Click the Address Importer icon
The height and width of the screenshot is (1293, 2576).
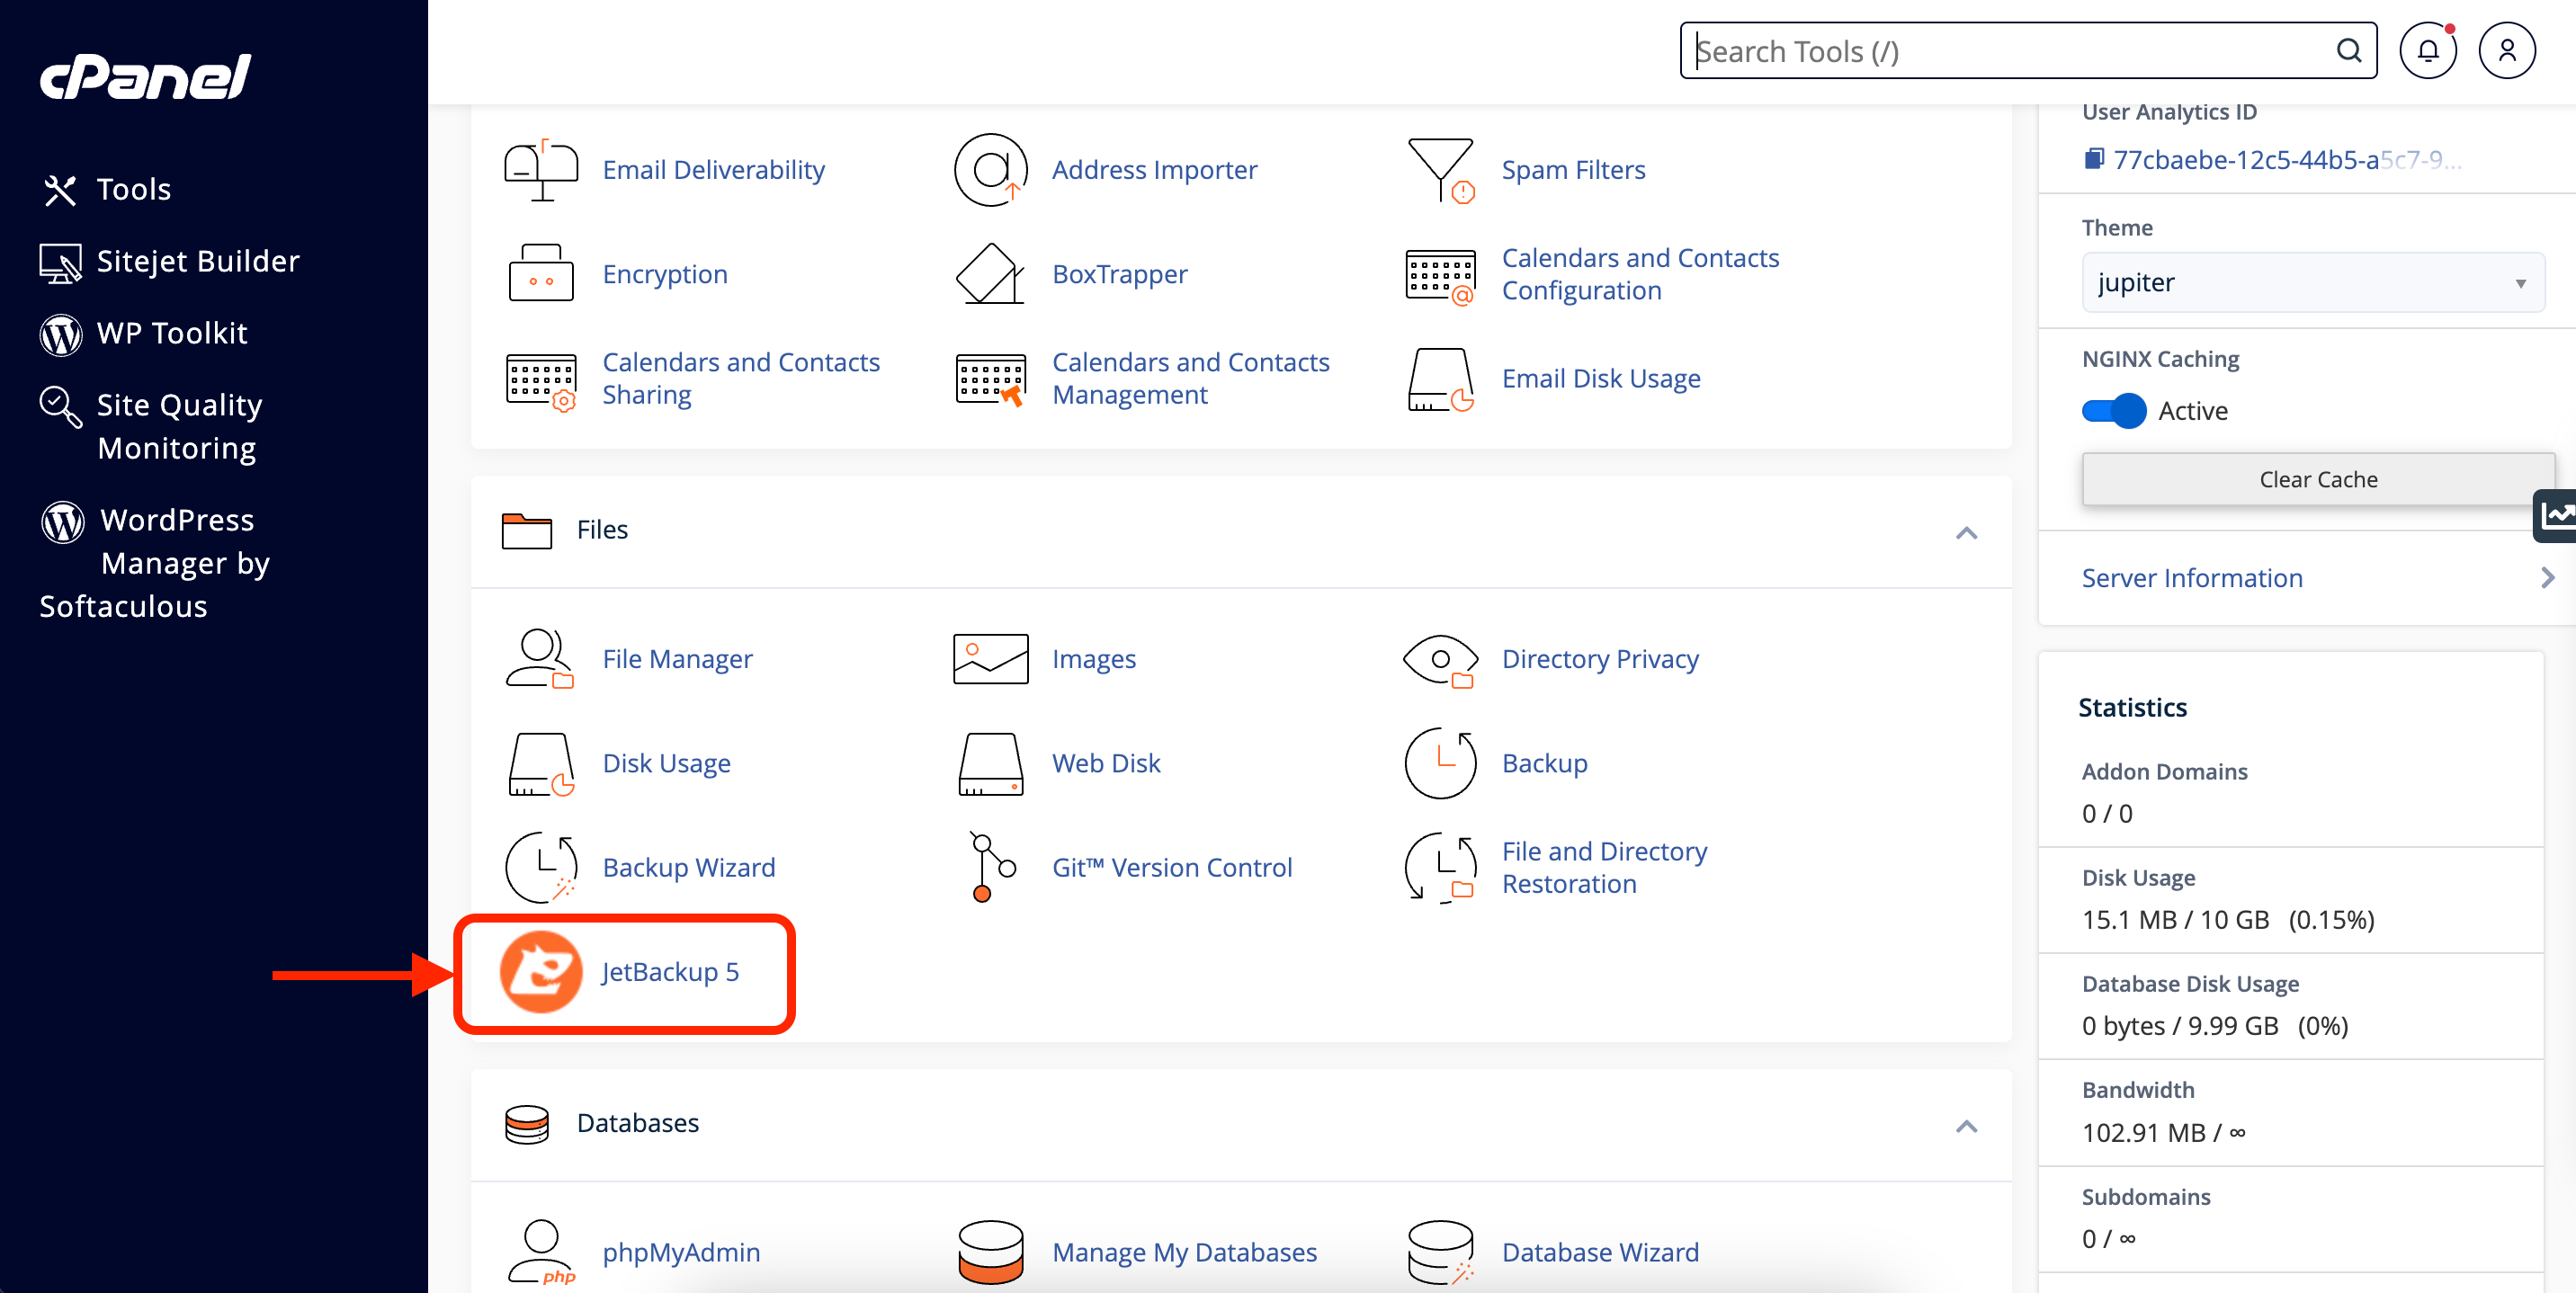point(990,170)
